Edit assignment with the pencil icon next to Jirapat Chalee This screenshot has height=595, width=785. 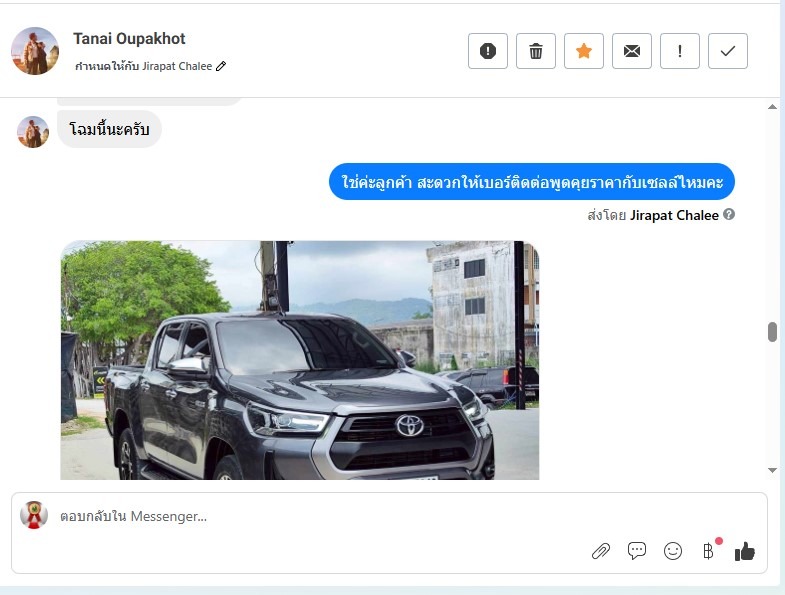(x=221, y=66)
